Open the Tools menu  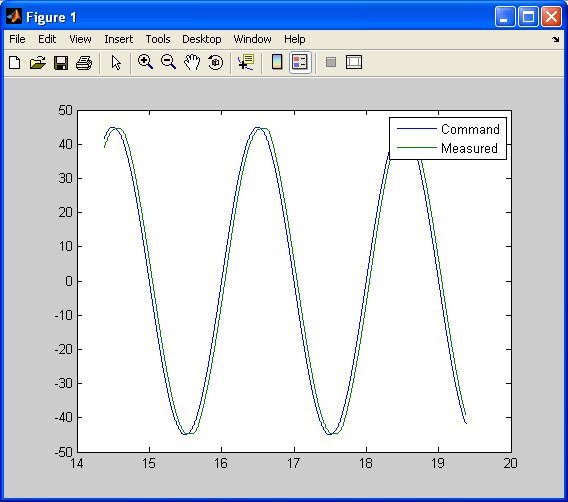[158, 39]
